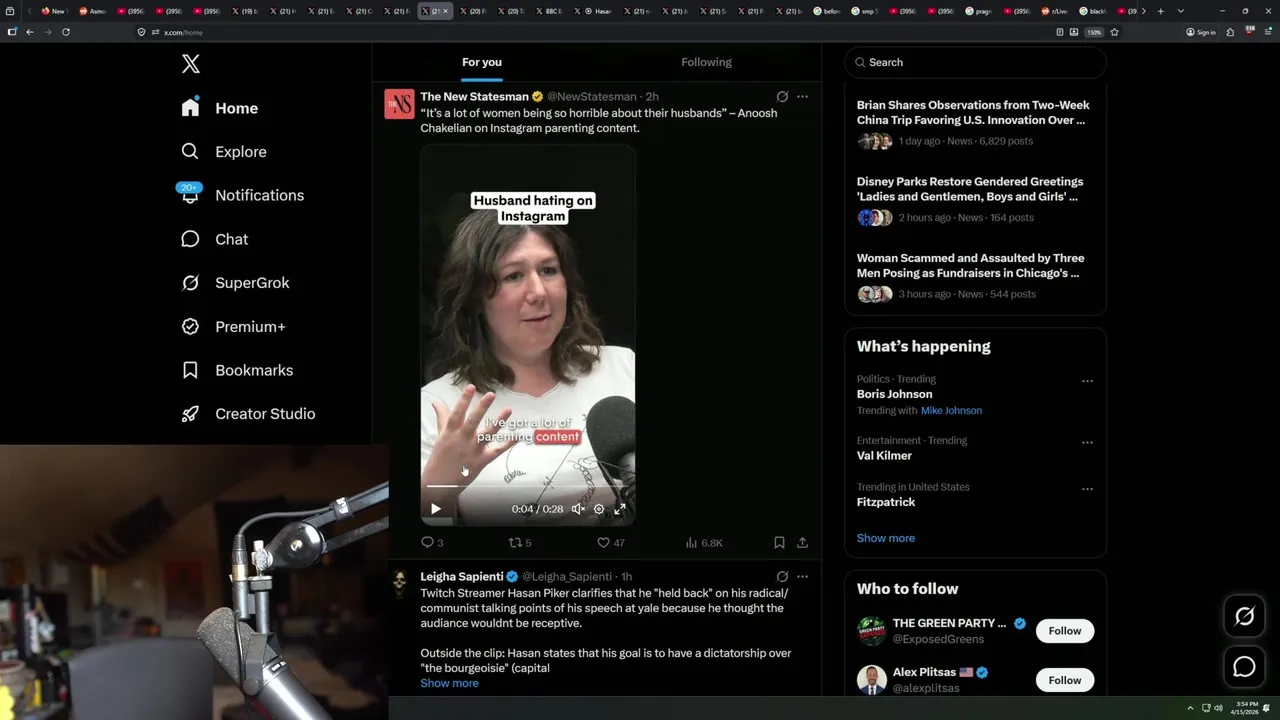Click Grok icon on Leigha Sapienti post
Viewport: 1280px width, 720px height.
tap(782, 577)
